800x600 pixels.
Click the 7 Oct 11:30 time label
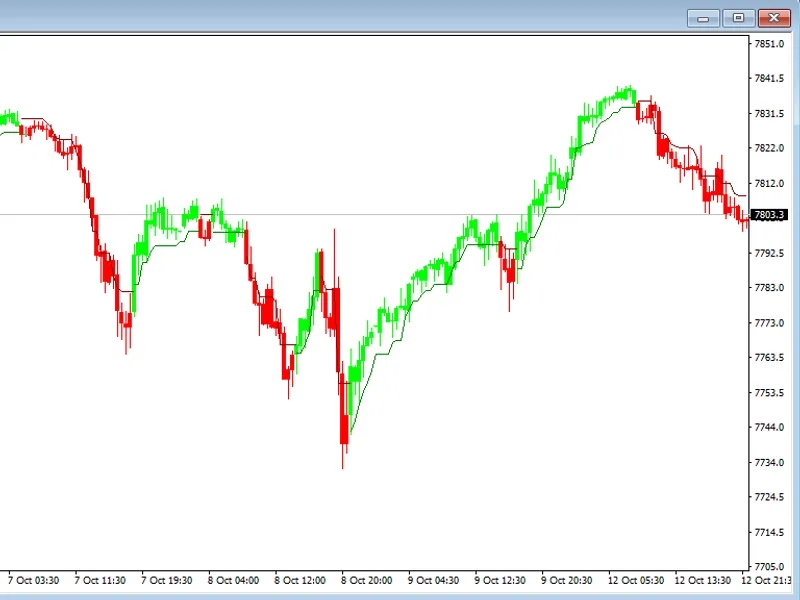tap(100, 581)
